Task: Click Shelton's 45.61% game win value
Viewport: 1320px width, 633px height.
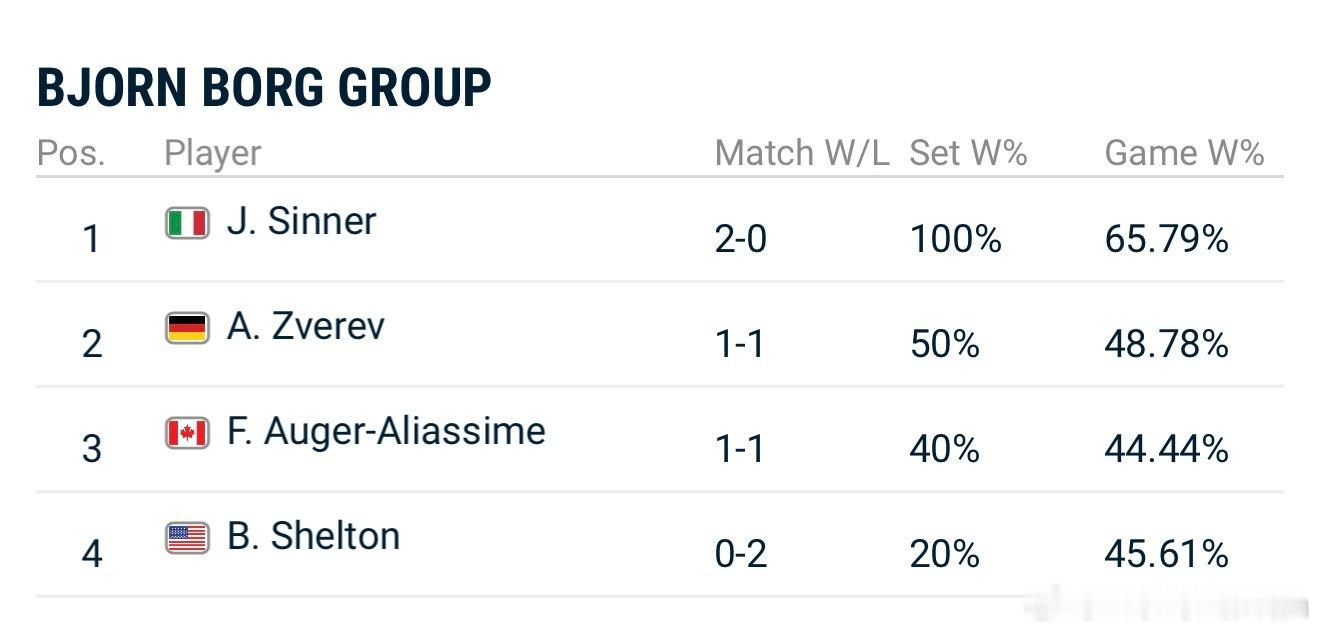Action: 1166,554
